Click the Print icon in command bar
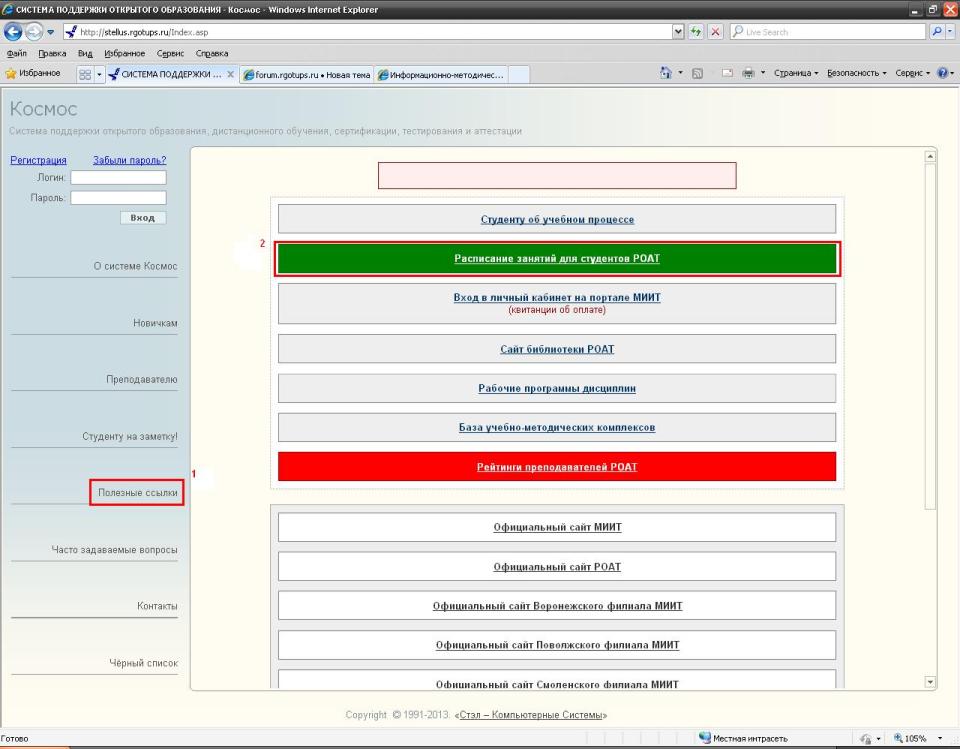The height and width of the screenshot is (749, 960). click(x=747, y=73)
